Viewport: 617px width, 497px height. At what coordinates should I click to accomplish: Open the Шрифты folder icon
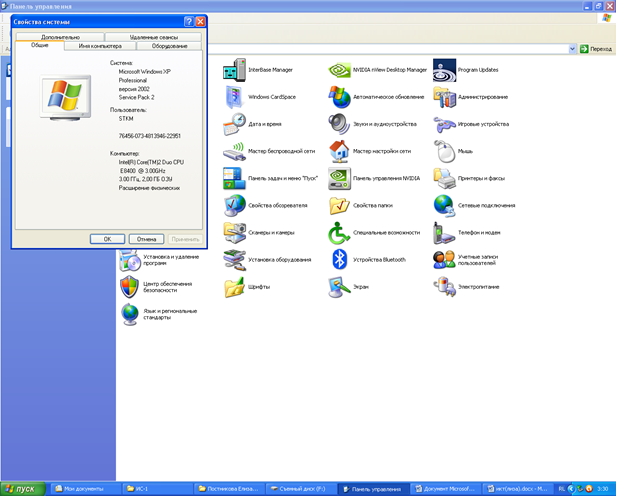235,287
